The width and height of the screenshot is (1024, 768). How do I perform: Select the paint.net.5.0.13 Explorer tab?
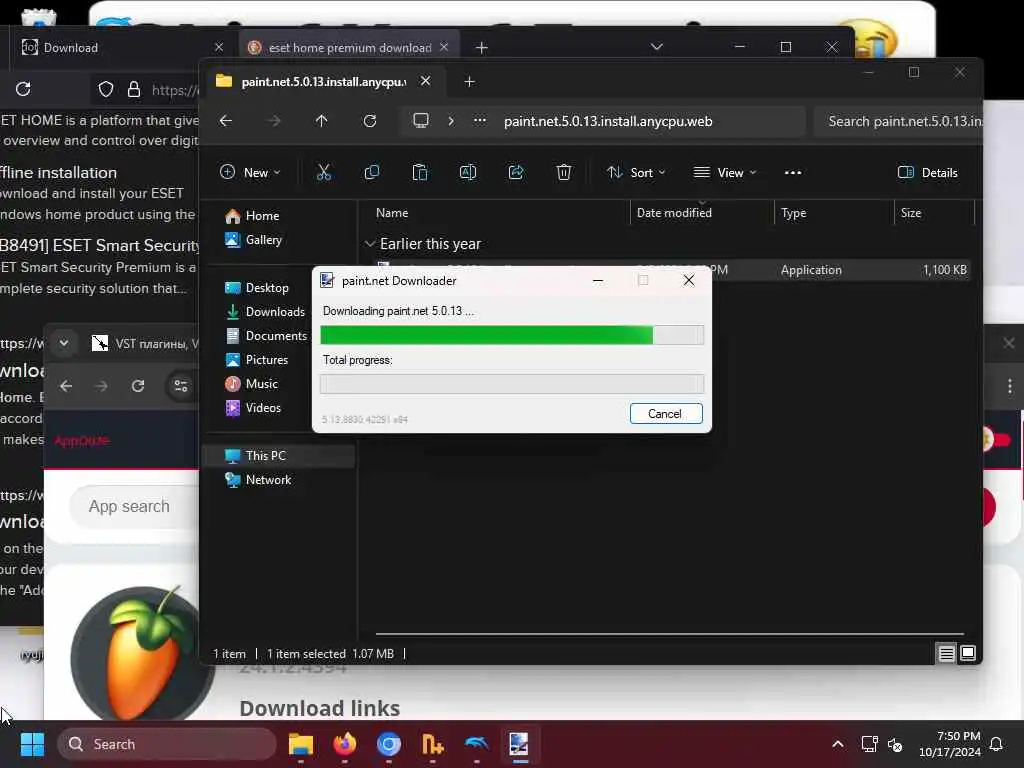323,82
